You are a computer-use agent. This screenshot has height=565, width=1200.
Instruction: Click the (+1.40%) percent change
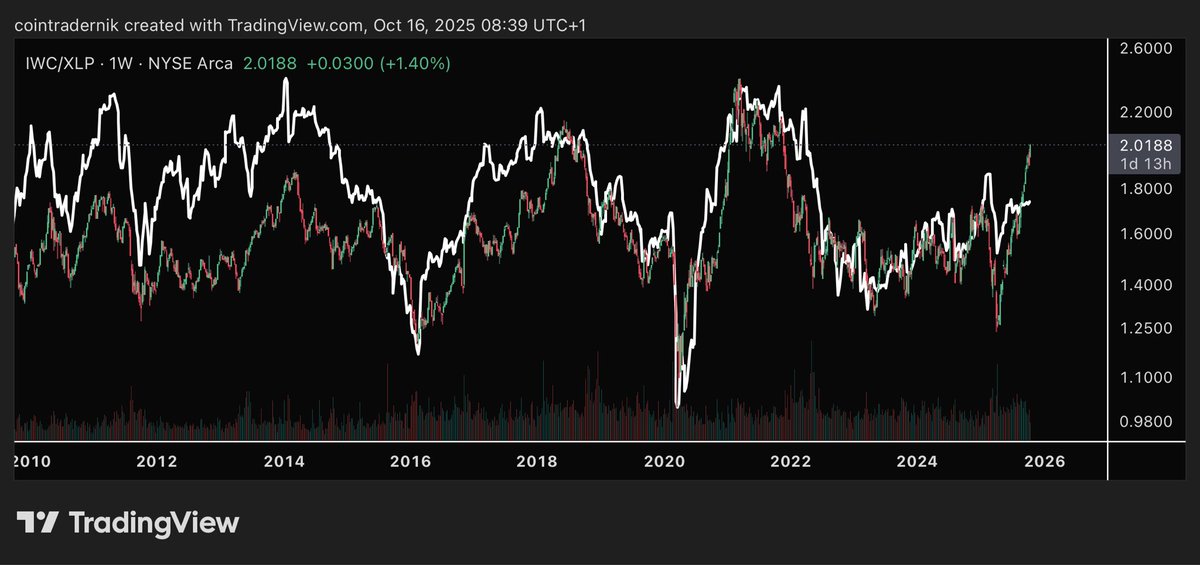click(x=413, y=63)
